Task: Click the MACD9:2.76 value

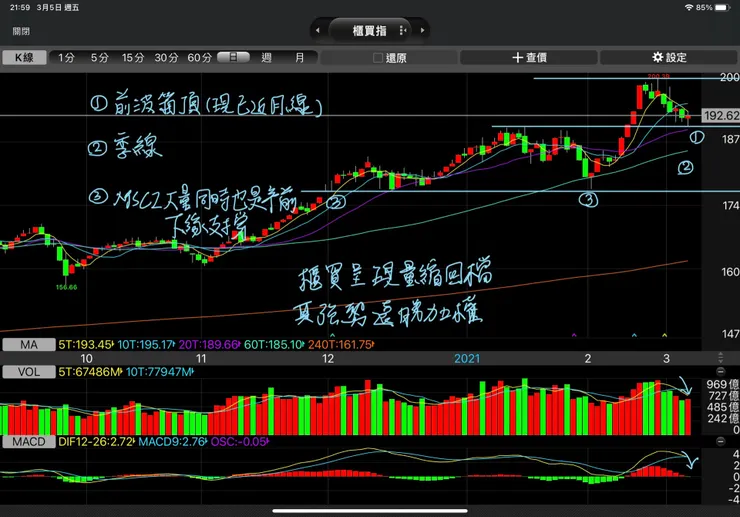Action: pos(172,442)
